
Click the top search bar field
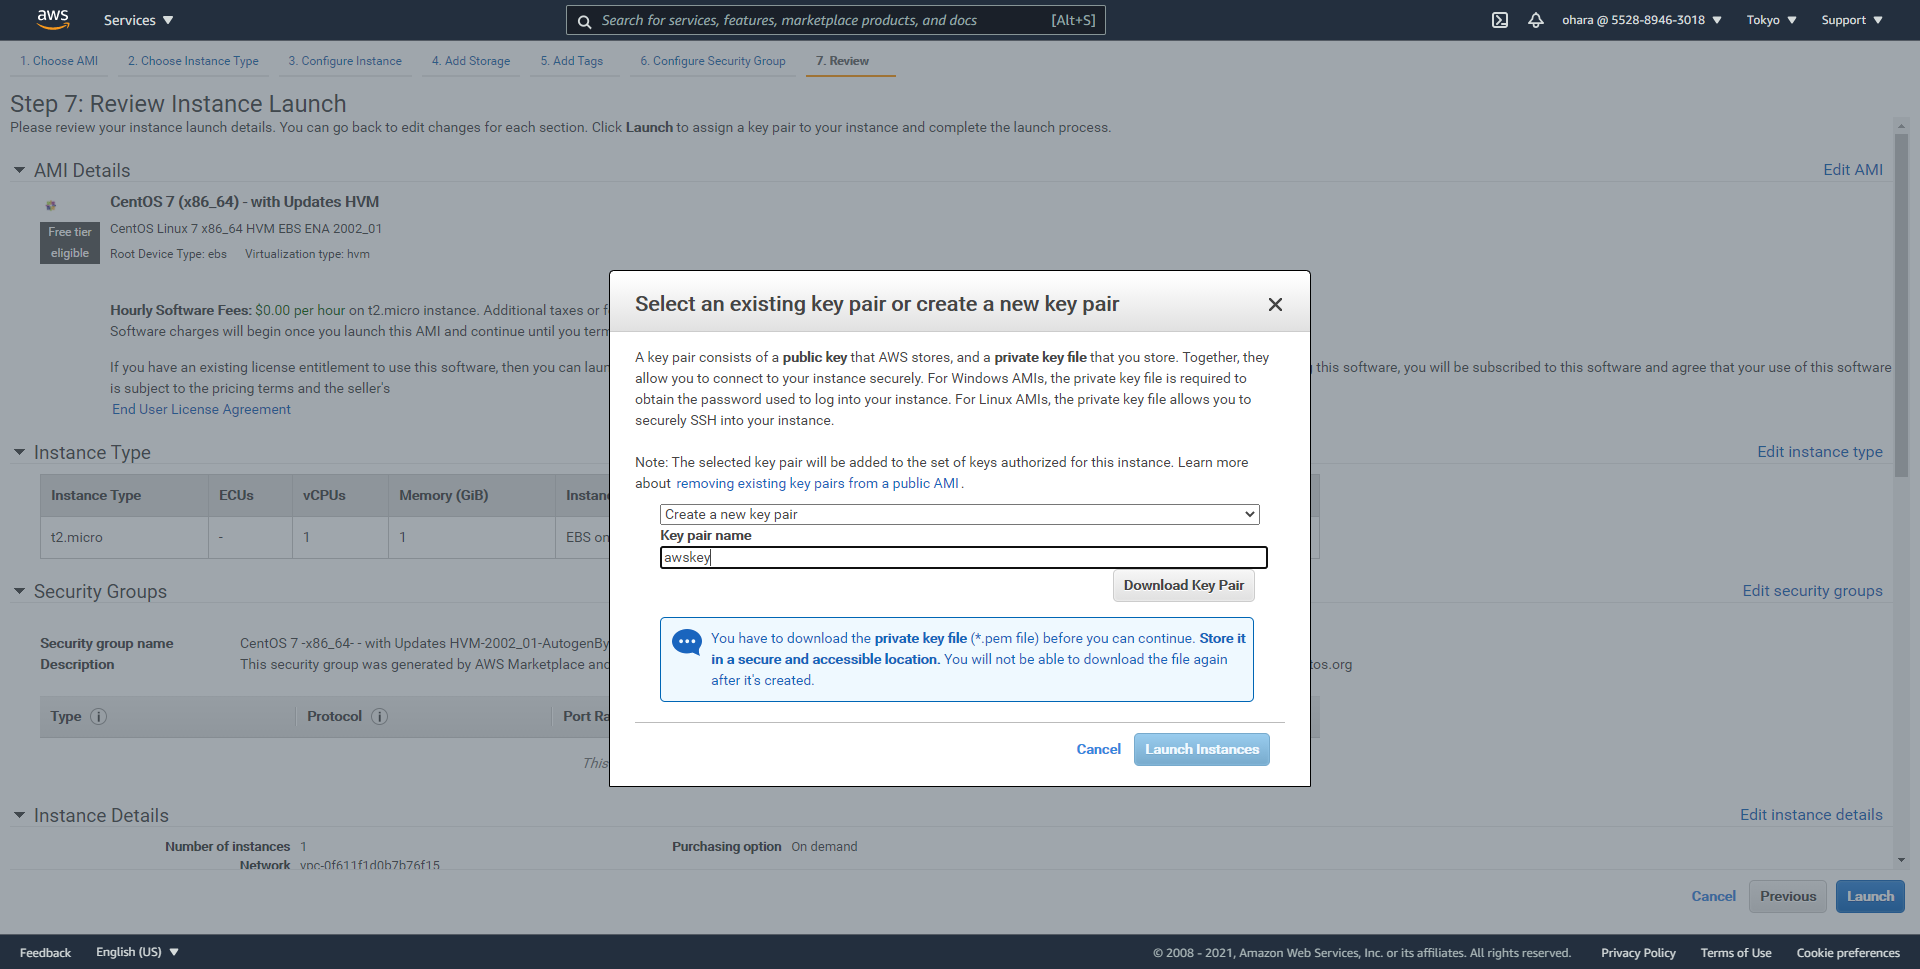tap(836, 20)
